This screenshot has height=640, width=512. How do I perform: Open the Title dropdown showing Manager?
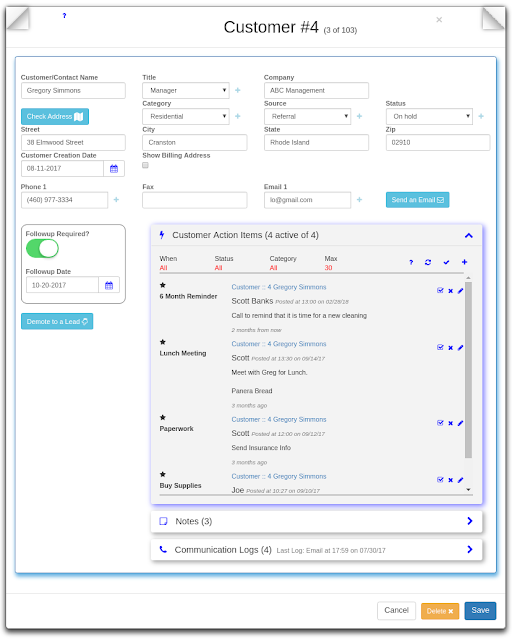pyautogui.click(x=186, y=90)
